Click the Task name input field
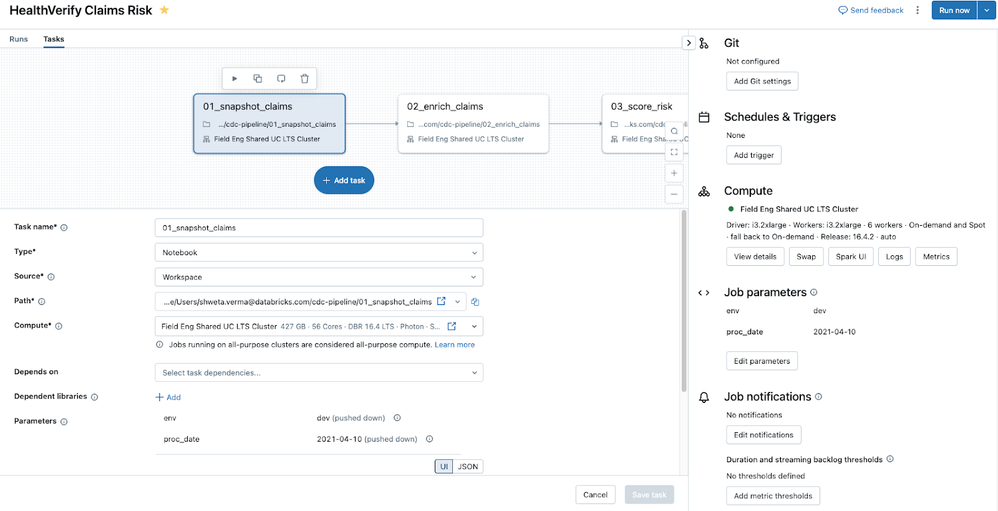The width and height of the screenshot is (998, 511). click(319, 228)
